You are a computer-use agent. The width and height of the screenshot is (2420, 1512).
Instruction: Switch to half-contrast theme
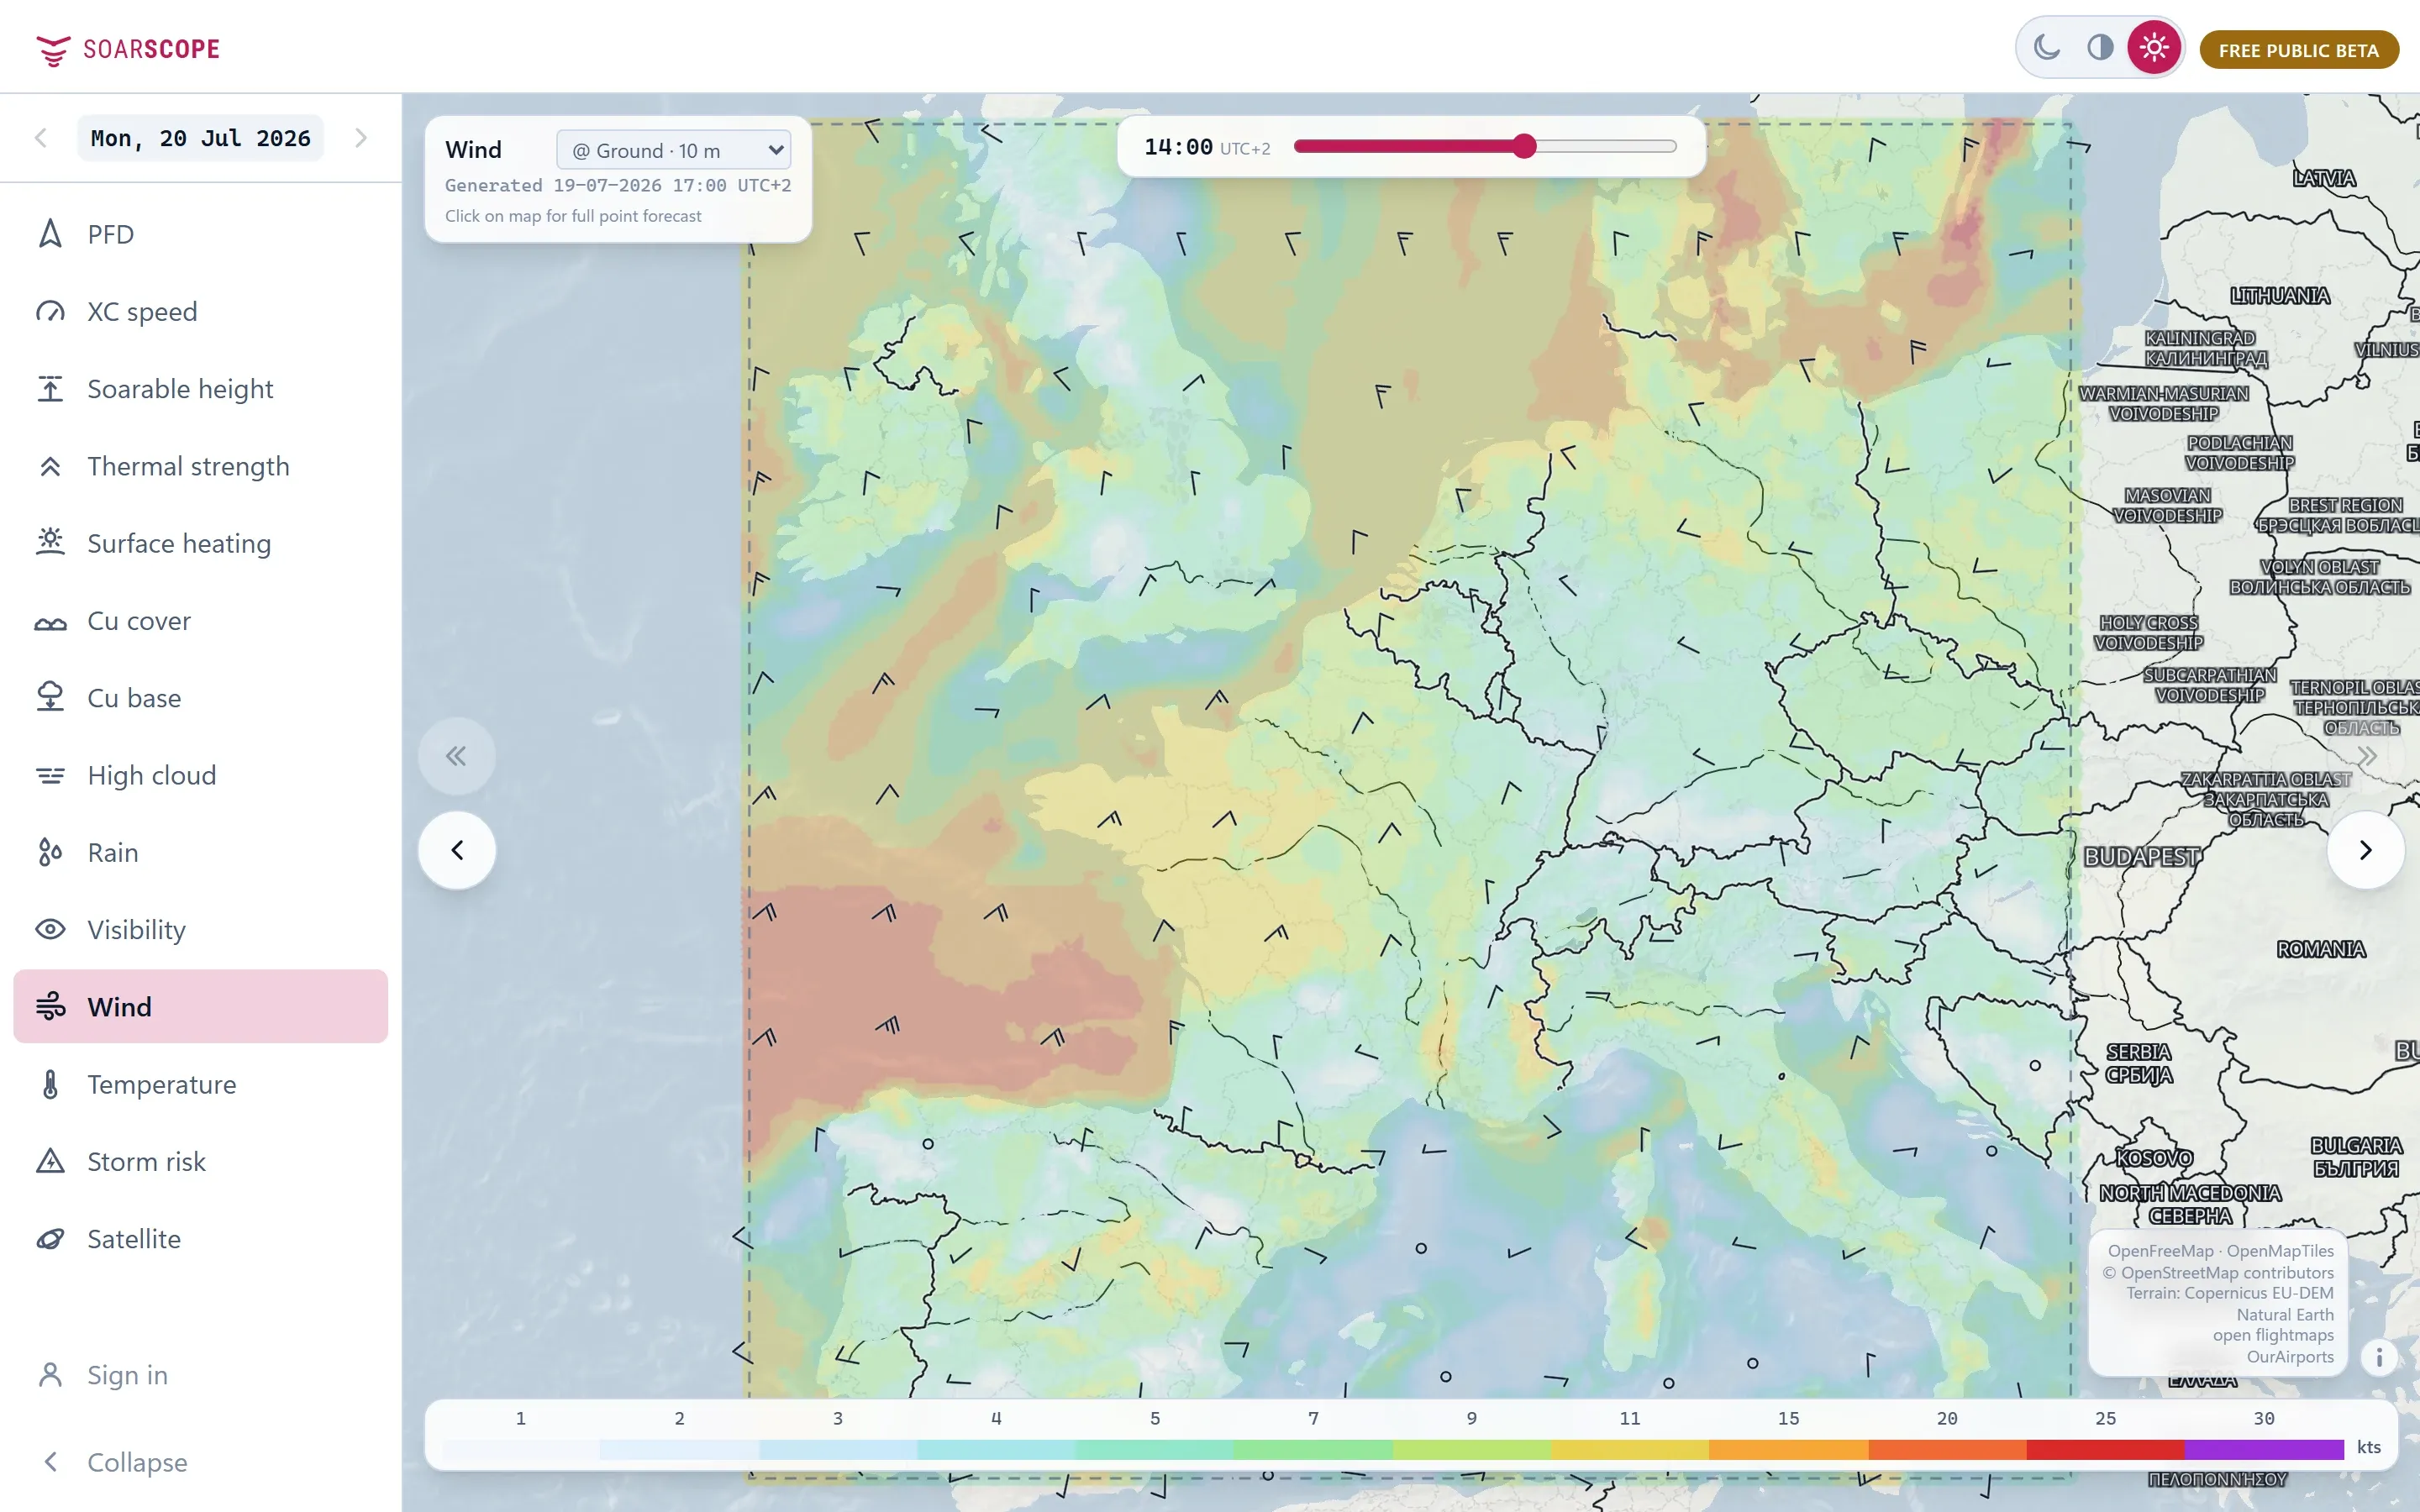pyautogui.click(x=2100, y=47)
